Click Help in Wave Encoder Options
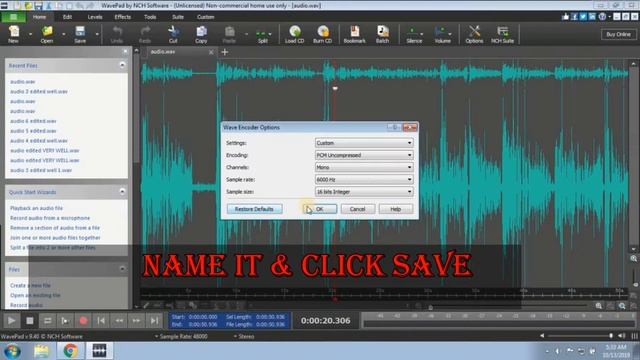This screenshot has height=360, width=640. point(396,209)
